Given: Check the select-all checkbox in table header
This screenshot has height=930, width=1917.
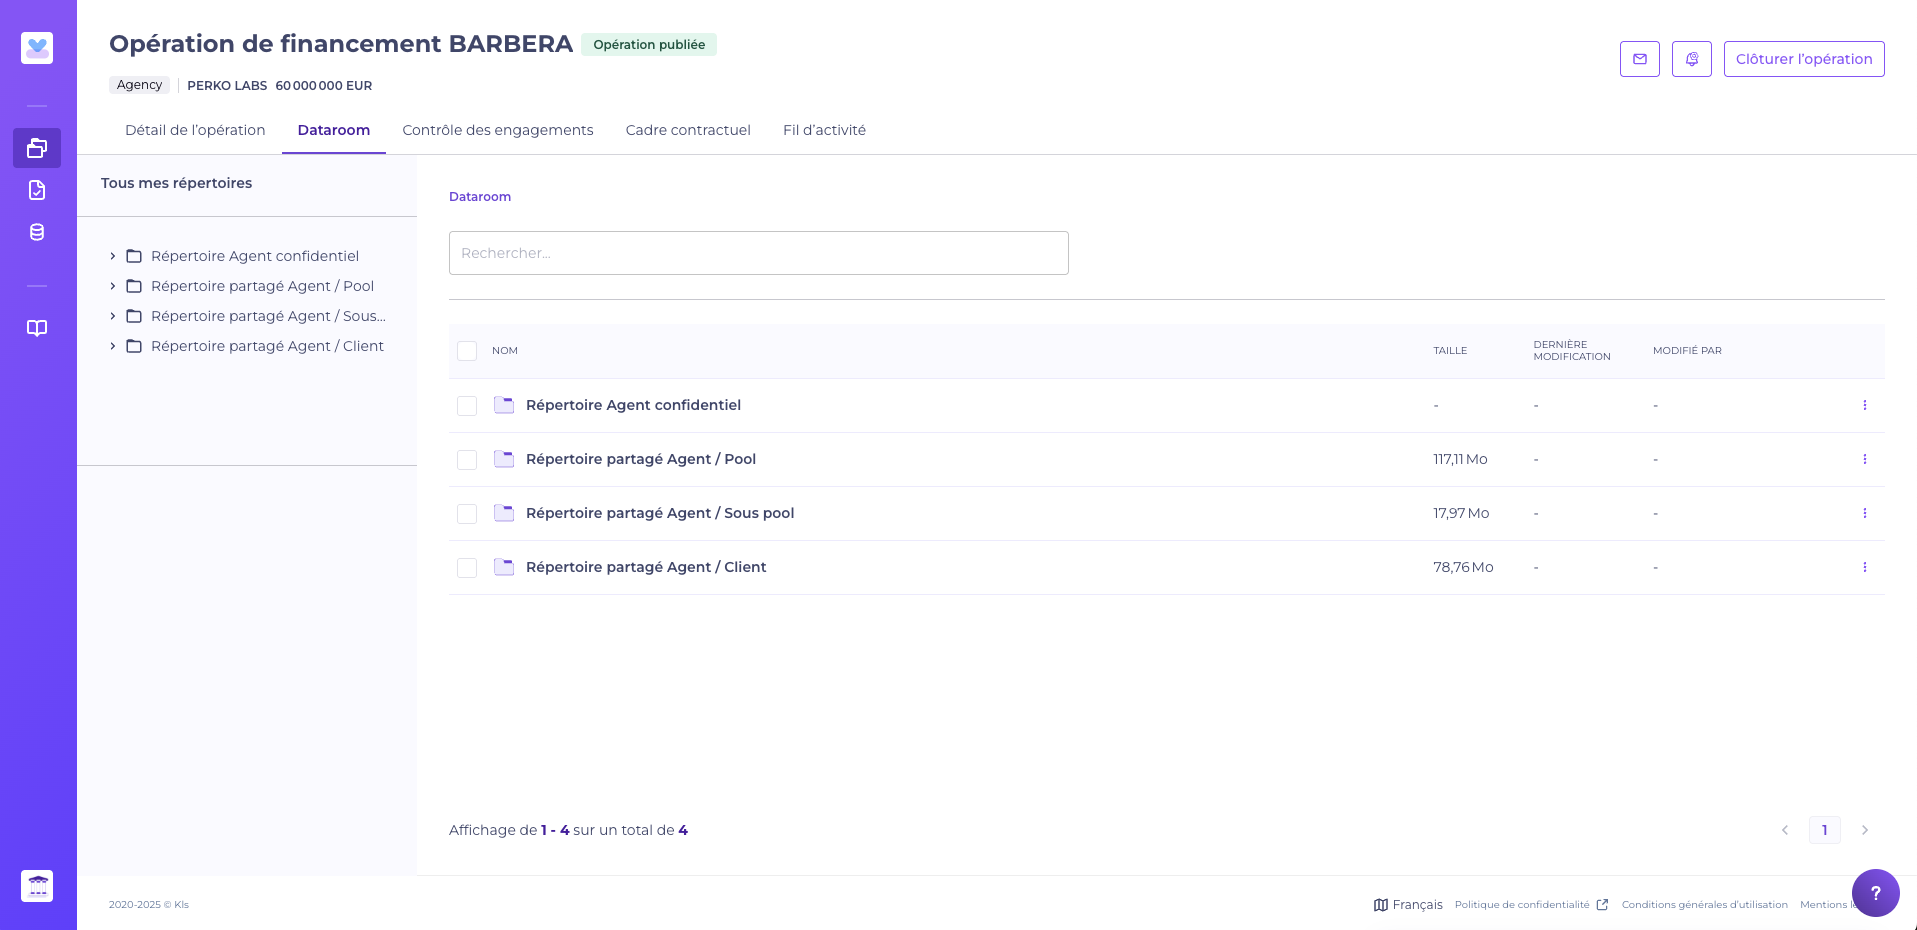Looking at the screenshot, I should [467, 351].
